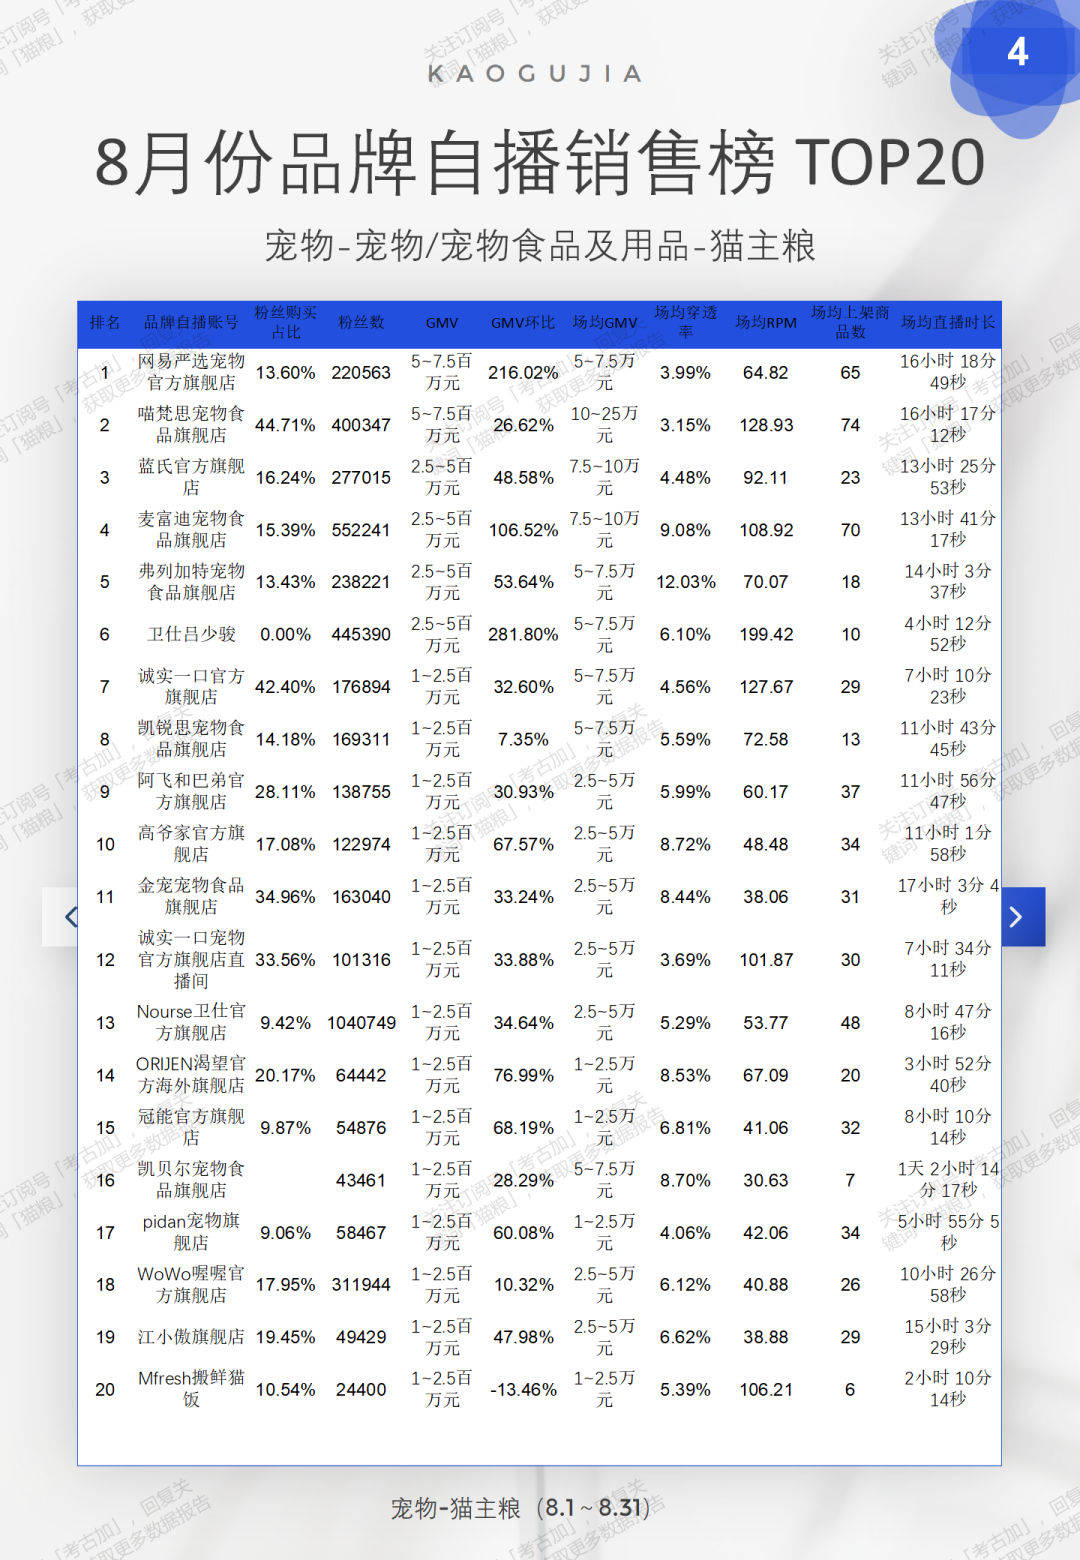Image resolution: width=1080 pixels, height=1560 pixels.
Task: Go to the next slide arrow
Action: 1023,916
